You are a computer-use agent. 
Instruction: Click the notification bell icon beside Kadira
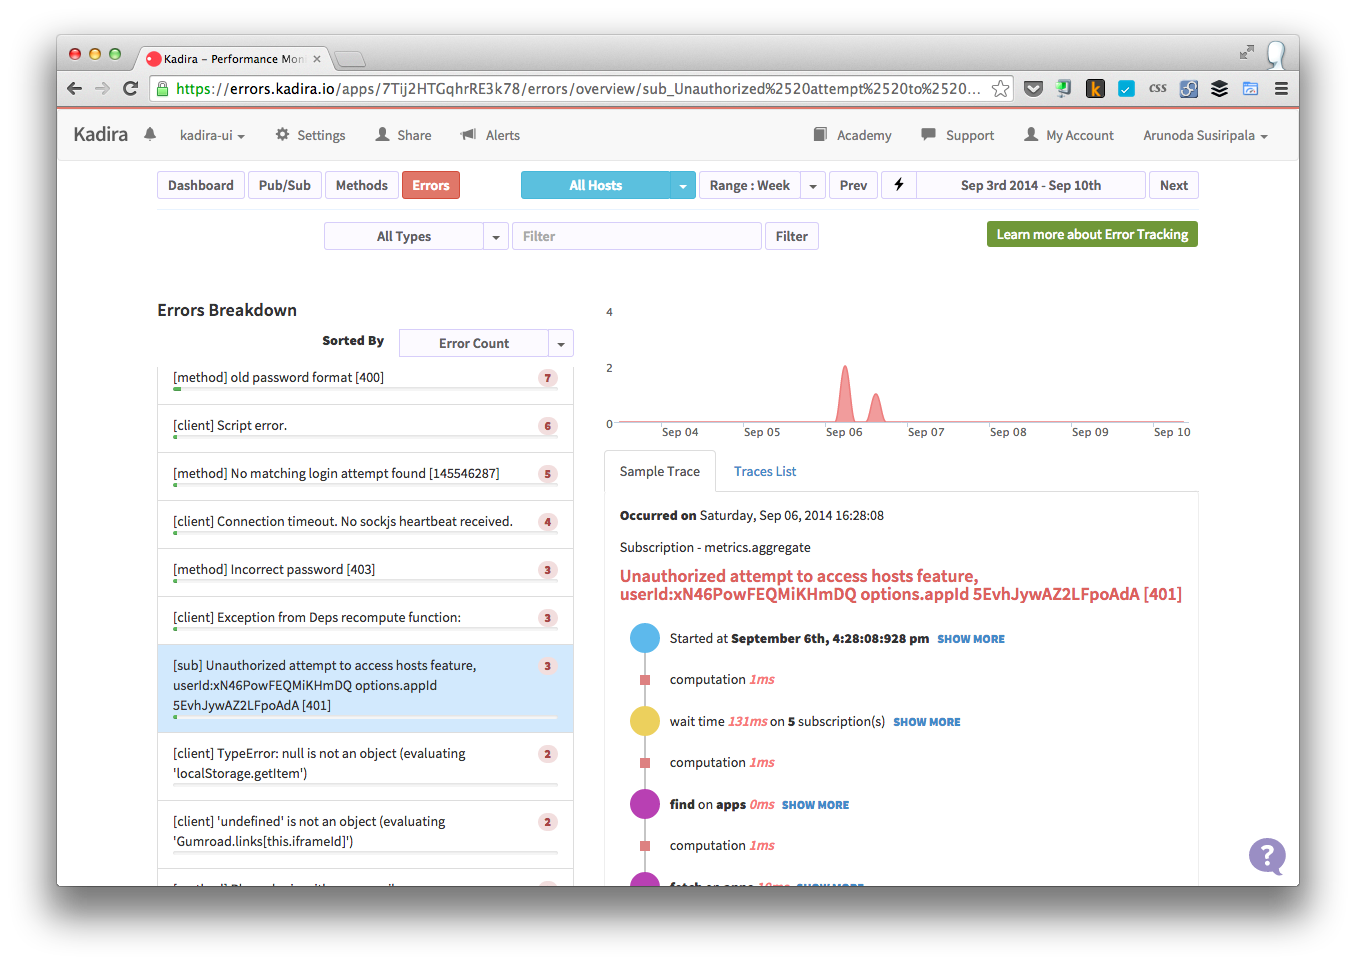tap(150, 134)
